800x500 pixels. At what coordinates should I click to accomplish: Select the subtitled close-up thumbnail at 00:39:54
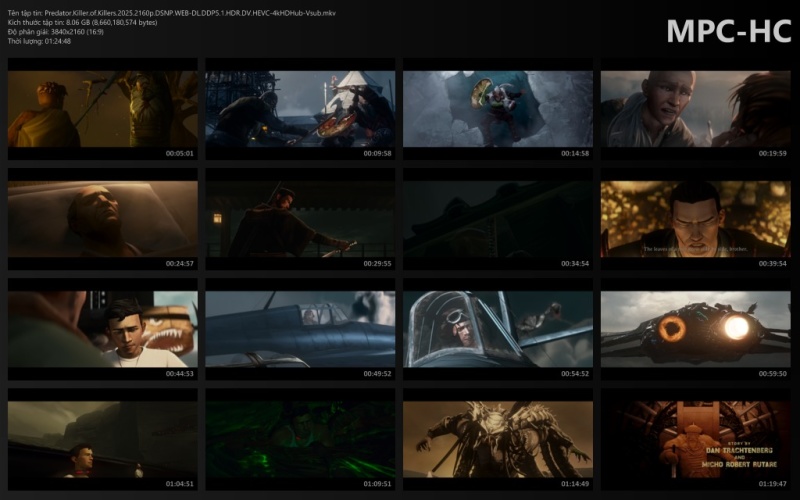(695, 219)
